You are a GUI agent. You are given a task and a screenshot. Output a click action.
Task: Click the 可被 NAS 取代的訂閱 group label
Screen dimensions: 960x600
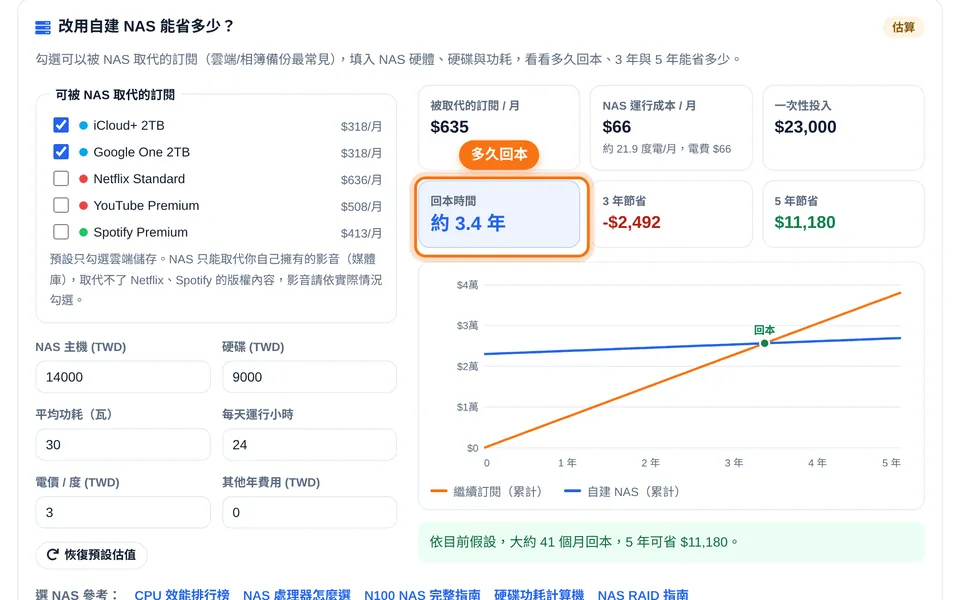click(115, 95)
